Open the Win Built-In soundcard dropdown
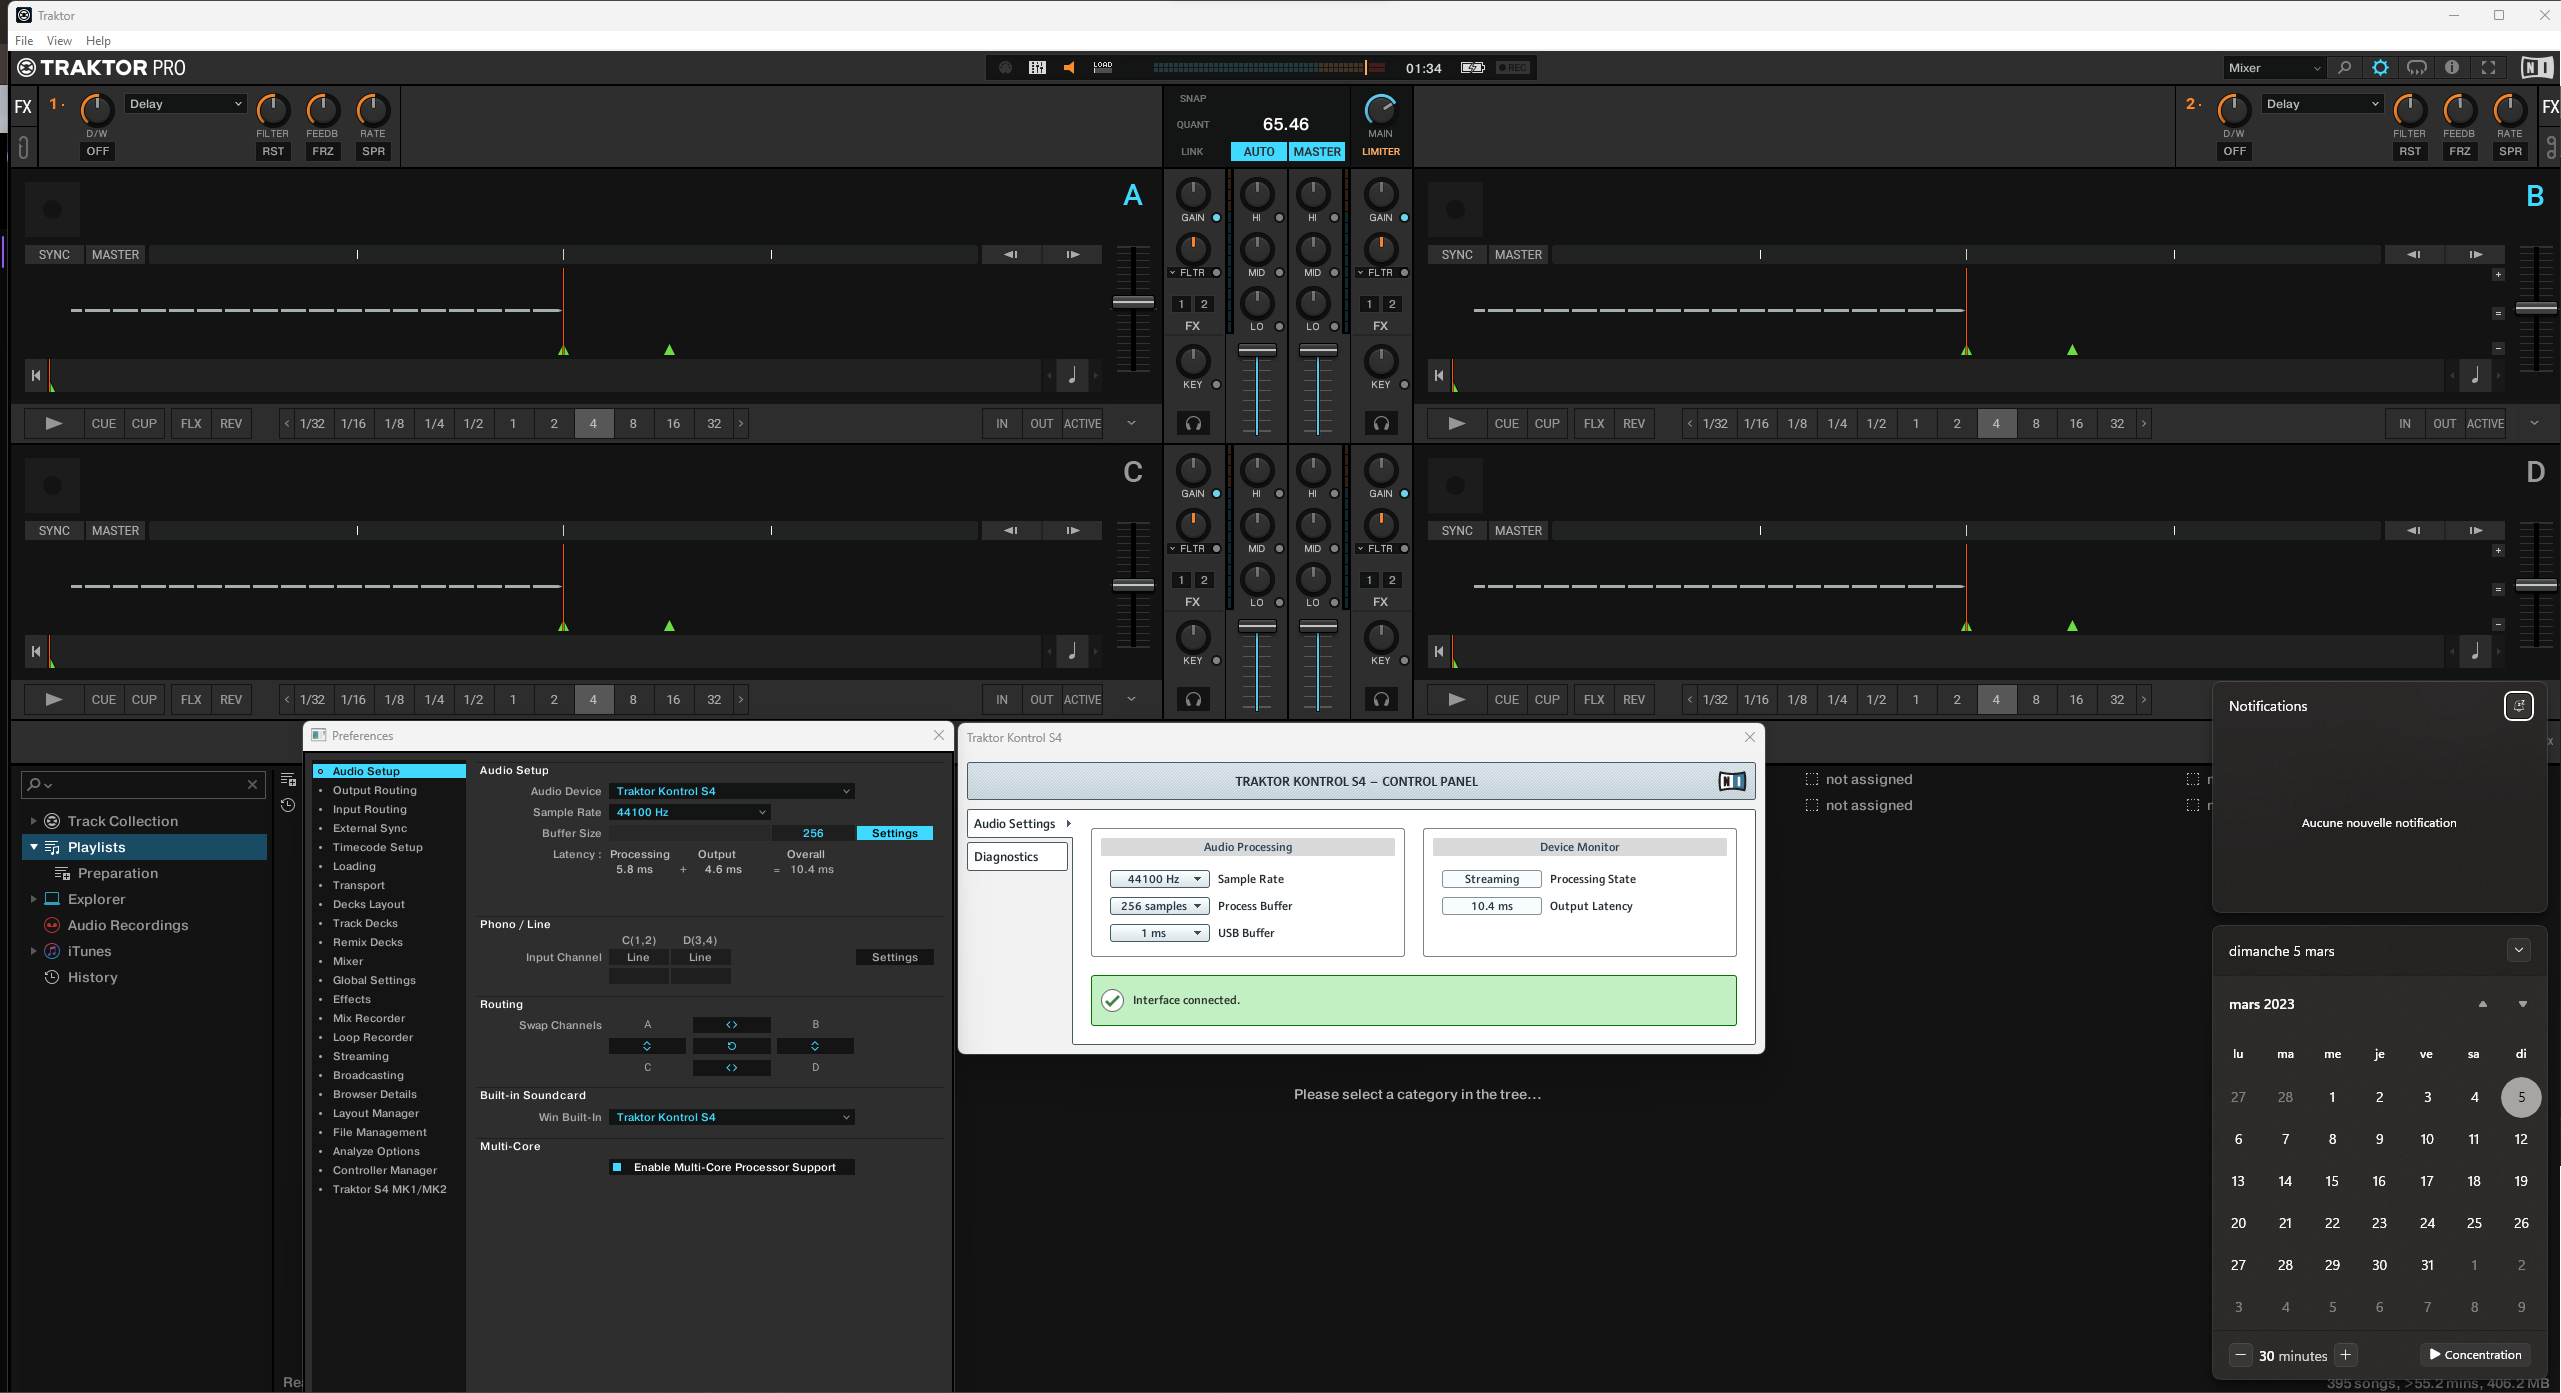 click(732, 1117)
